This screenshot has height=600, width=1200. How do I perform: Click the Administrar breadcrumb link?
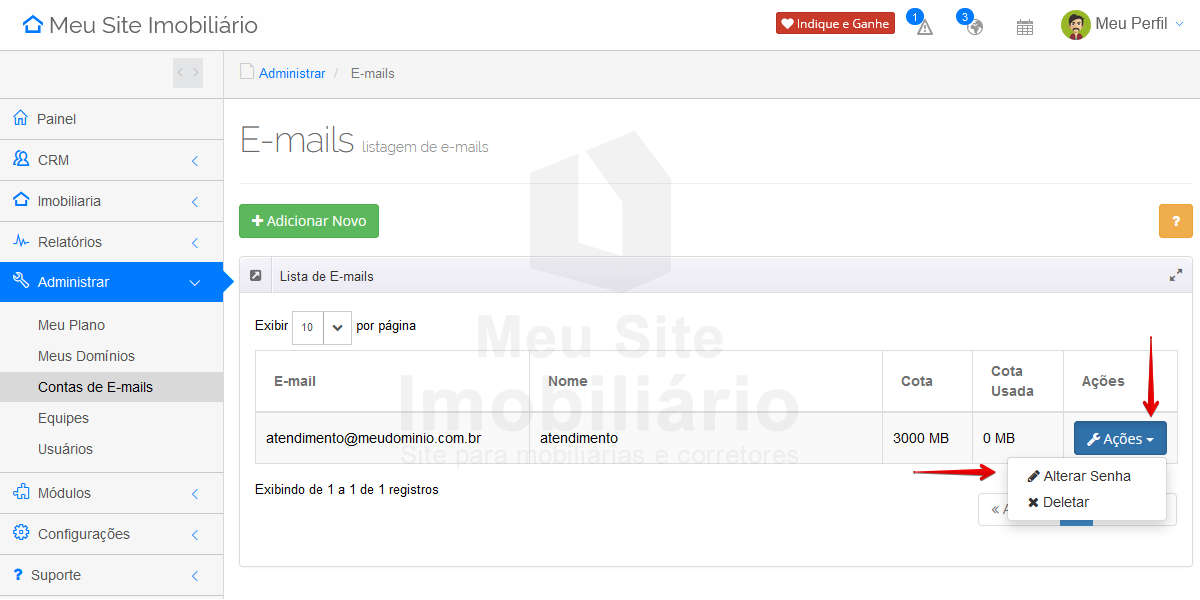291,73
